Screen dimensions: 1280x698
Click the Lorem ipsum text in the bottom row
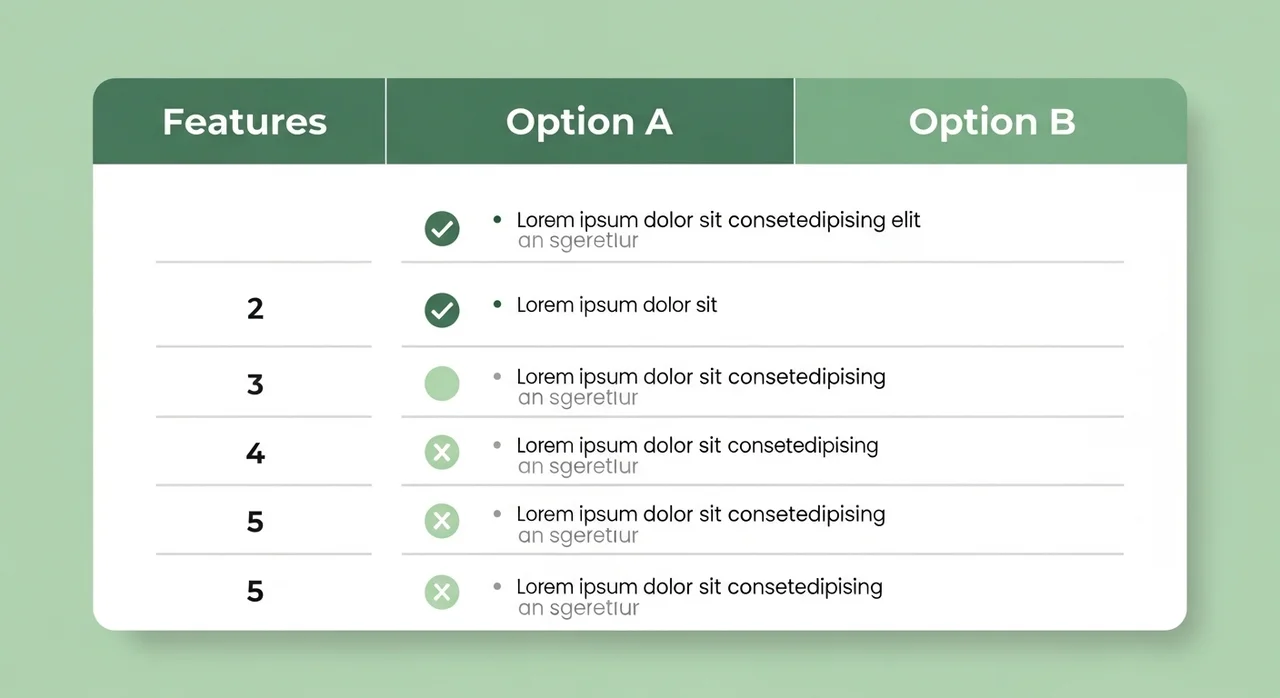coord(699,586)
